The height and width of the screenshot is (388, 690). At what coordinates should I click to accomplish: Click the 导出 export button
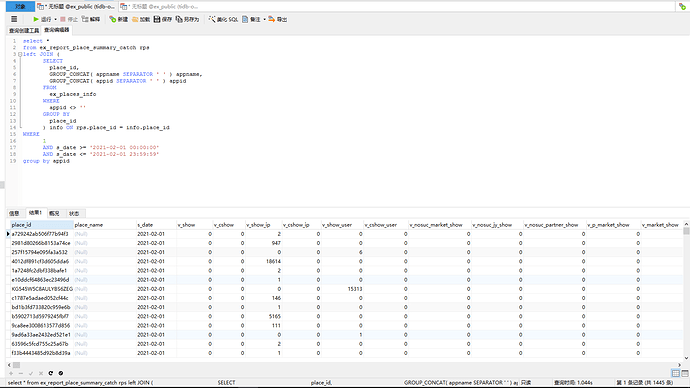tap(278, 19)
